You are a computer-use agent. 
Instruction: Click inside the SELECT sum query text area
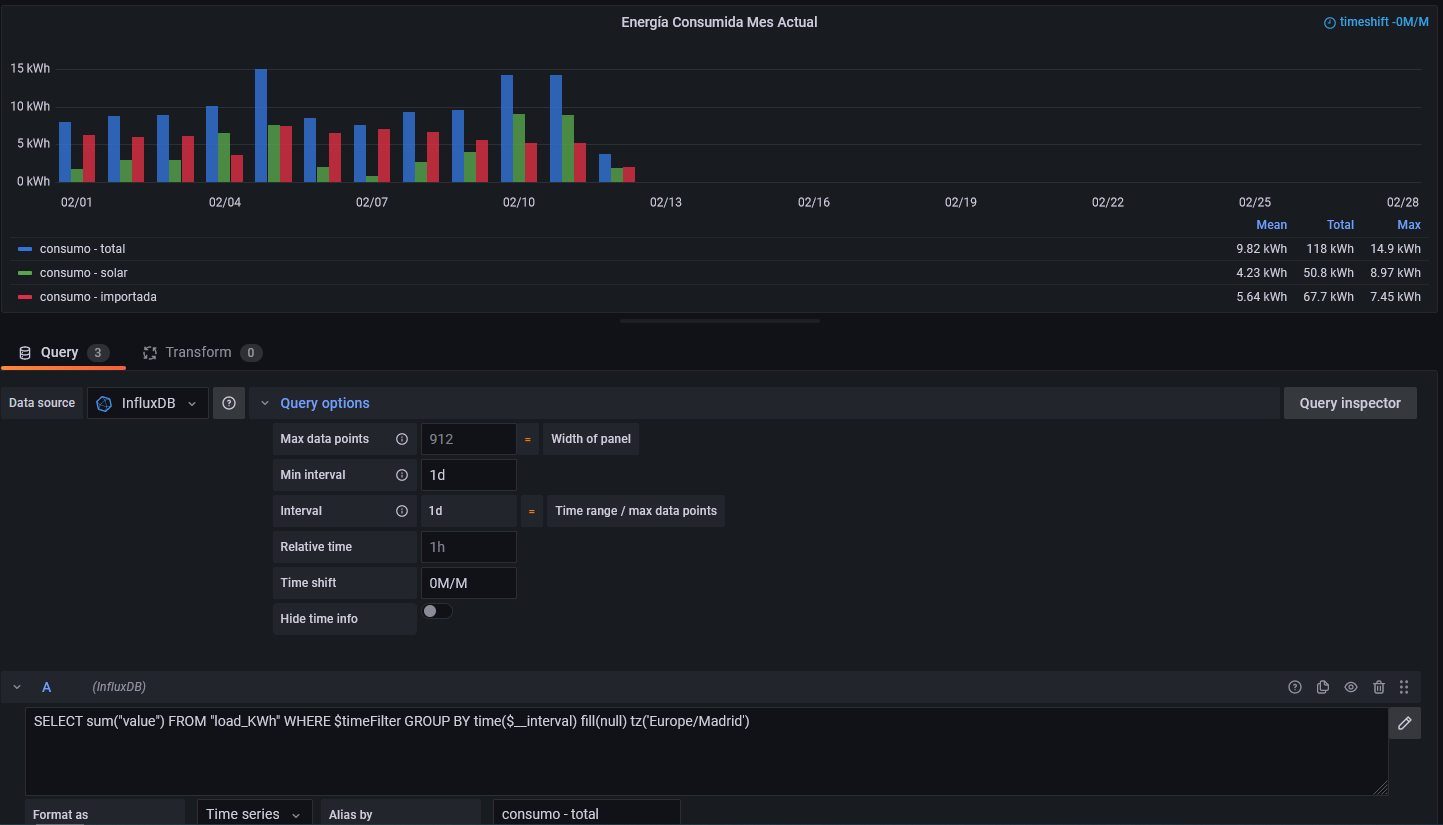[x=706, y=752]
